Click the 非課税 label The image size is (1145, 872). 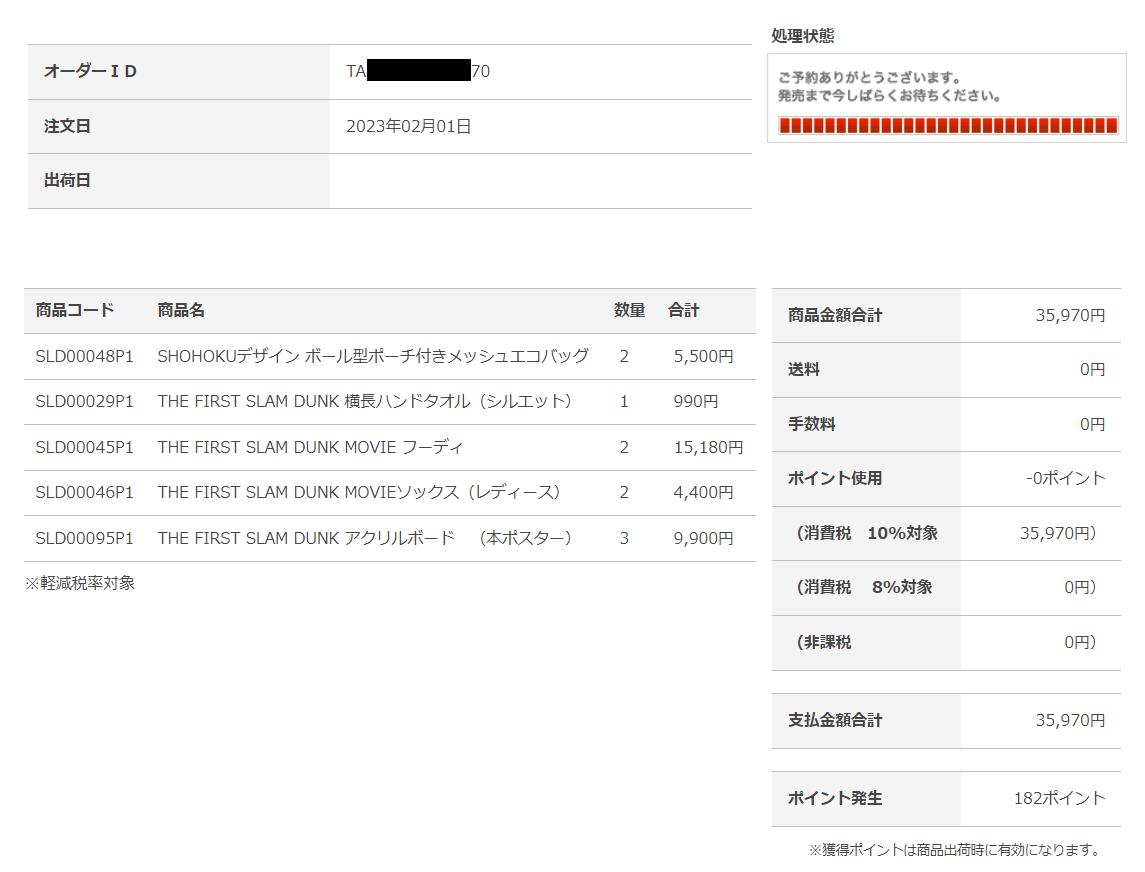coord(824,642)
